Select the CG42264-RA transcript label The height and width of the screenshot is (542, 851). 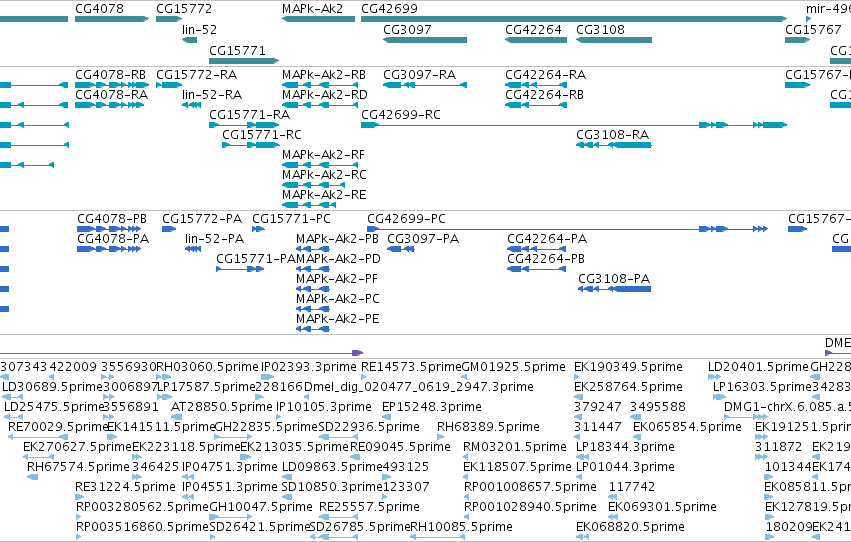(545, 74)
